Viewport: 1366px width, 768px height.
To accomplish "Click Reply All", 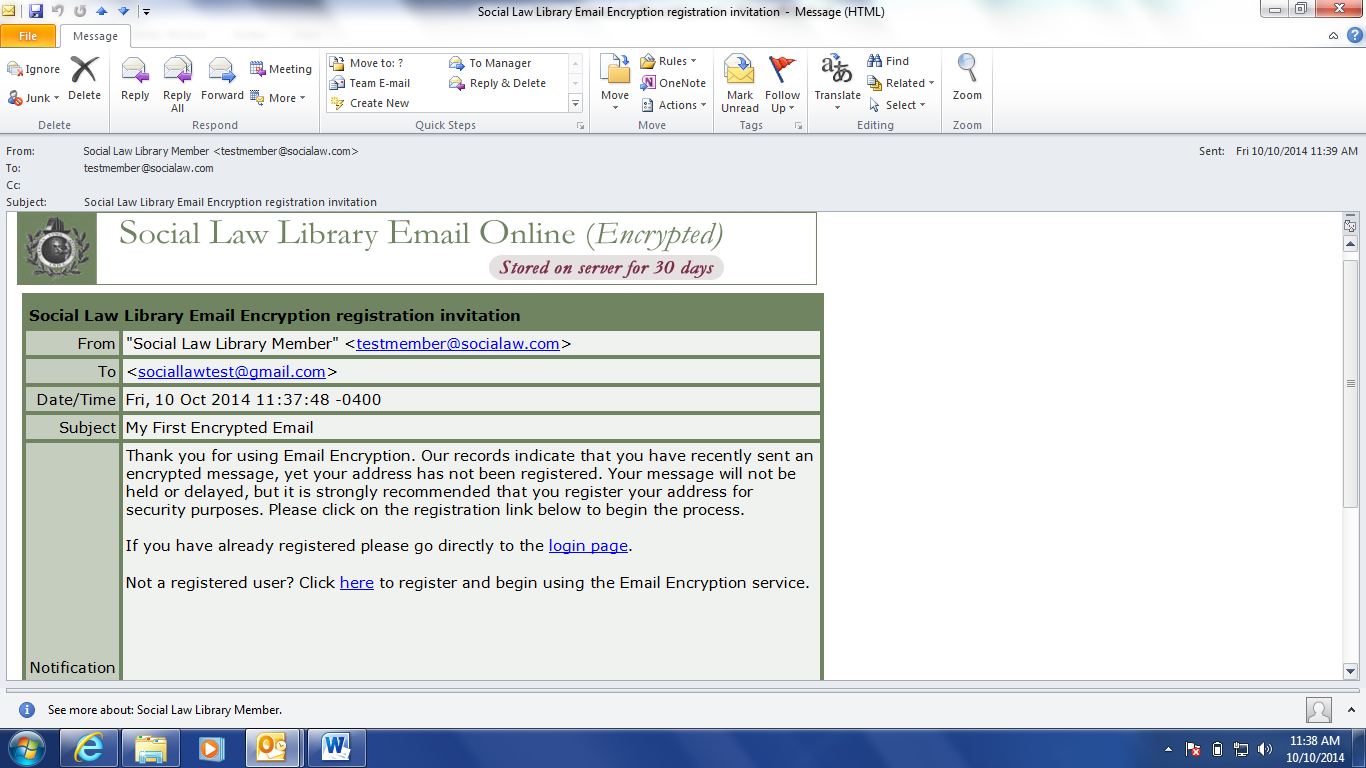I will tap(177, 85).
